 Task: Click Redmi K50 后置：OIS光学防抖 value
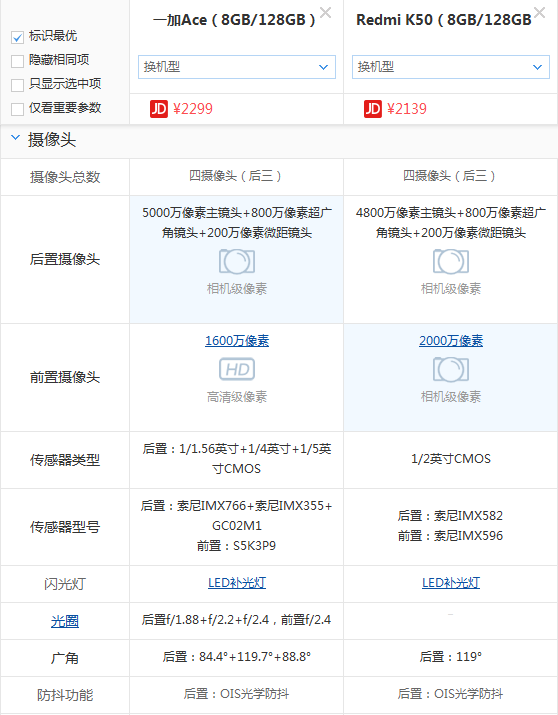(451, 694)
